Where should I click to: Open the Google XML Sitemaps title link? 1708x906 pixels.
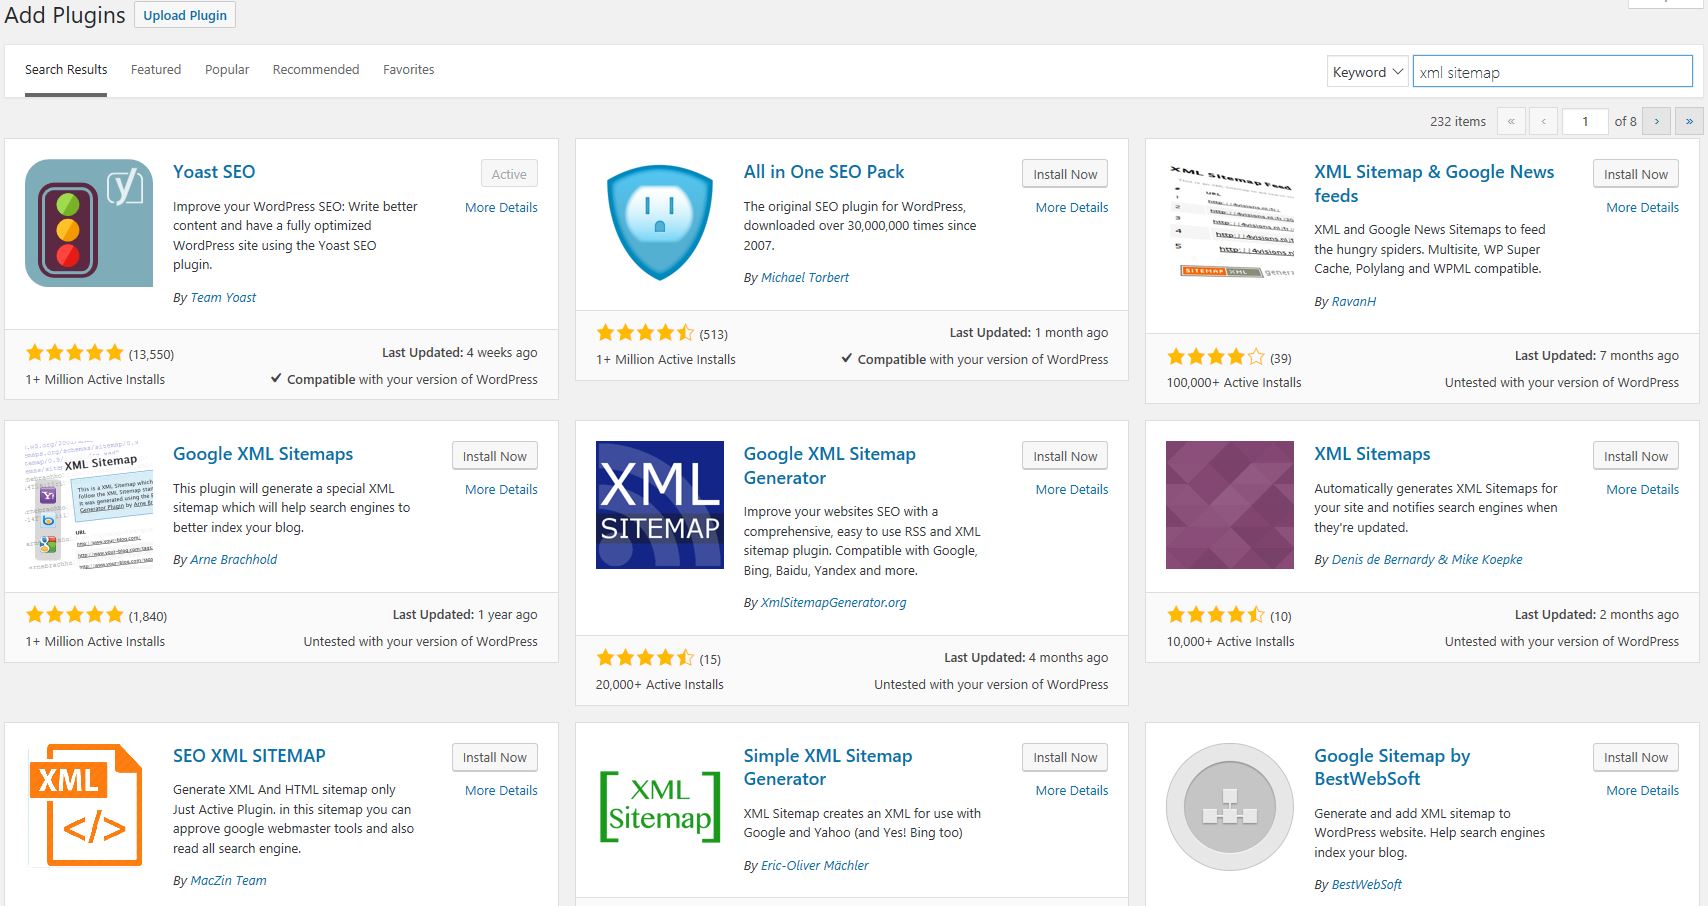(263, 454)
